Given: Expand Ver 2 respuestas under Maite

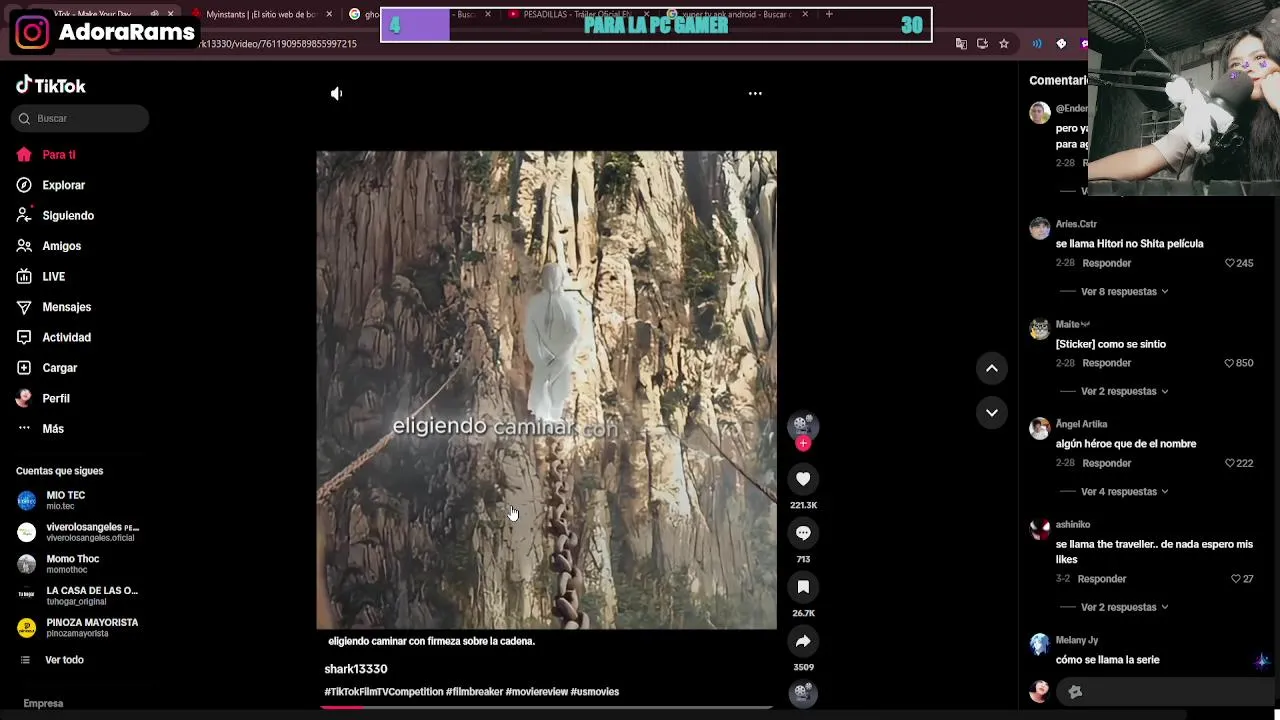Looking at the screenshot, I should pyautogui.click(x=1125, y=392).
